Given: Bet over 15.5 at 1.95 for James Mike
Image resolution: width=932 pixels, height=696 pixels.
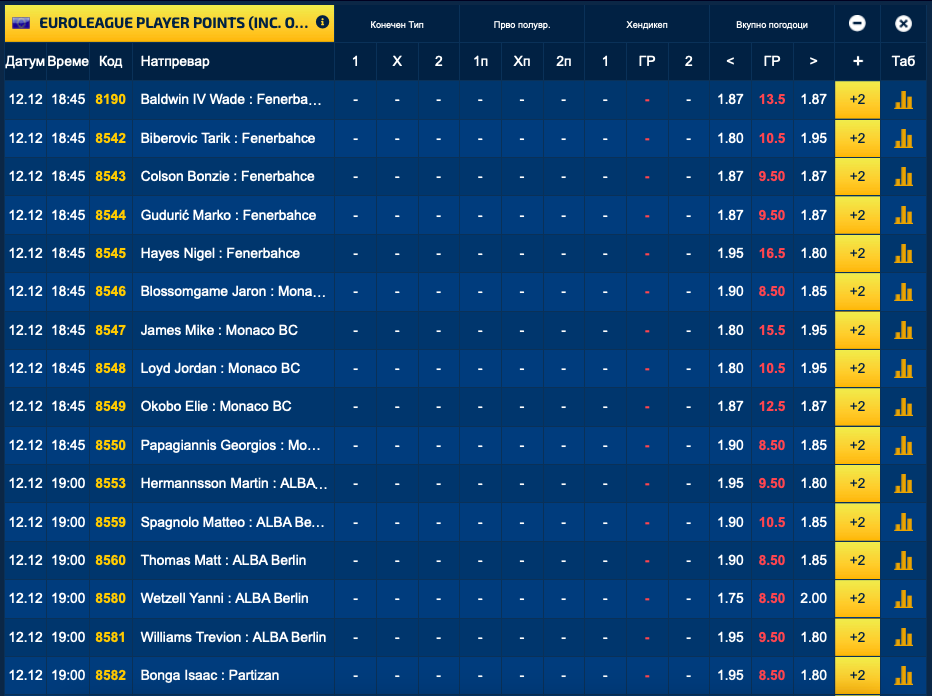Looking at the screenshot, I should pyautogui.click(x=813, y=330).
